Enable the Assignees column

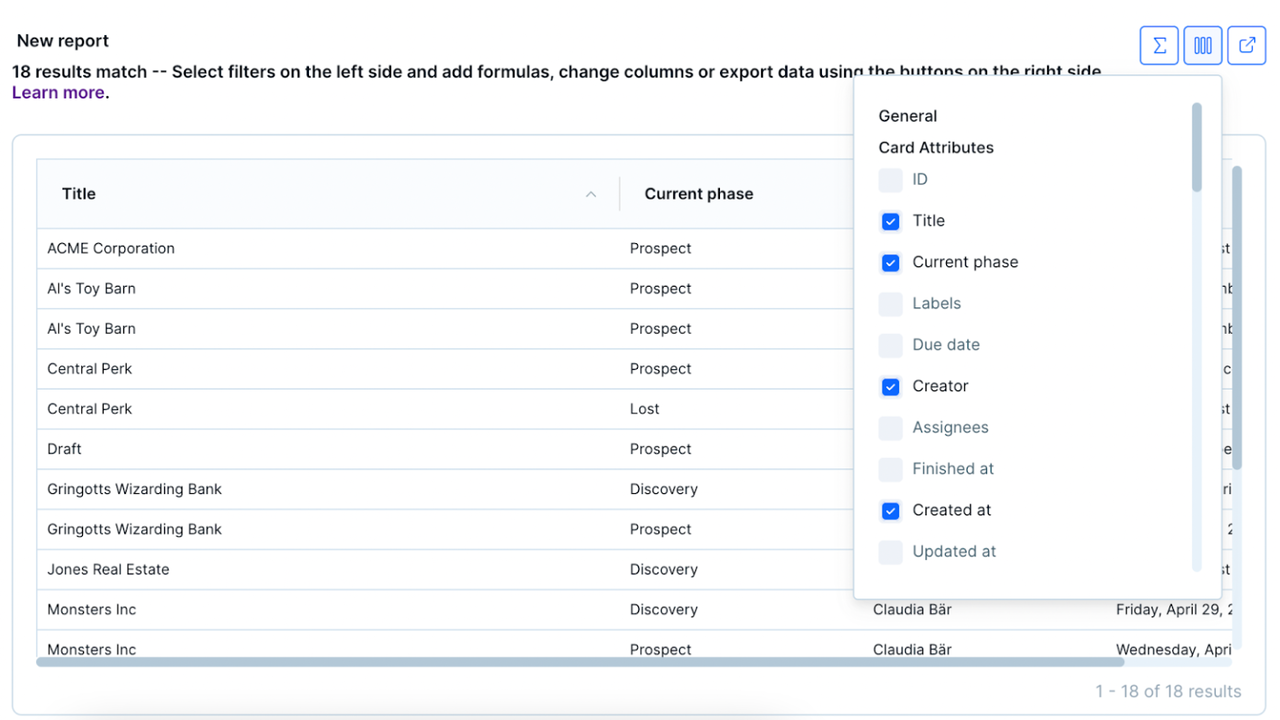point(890,428)
